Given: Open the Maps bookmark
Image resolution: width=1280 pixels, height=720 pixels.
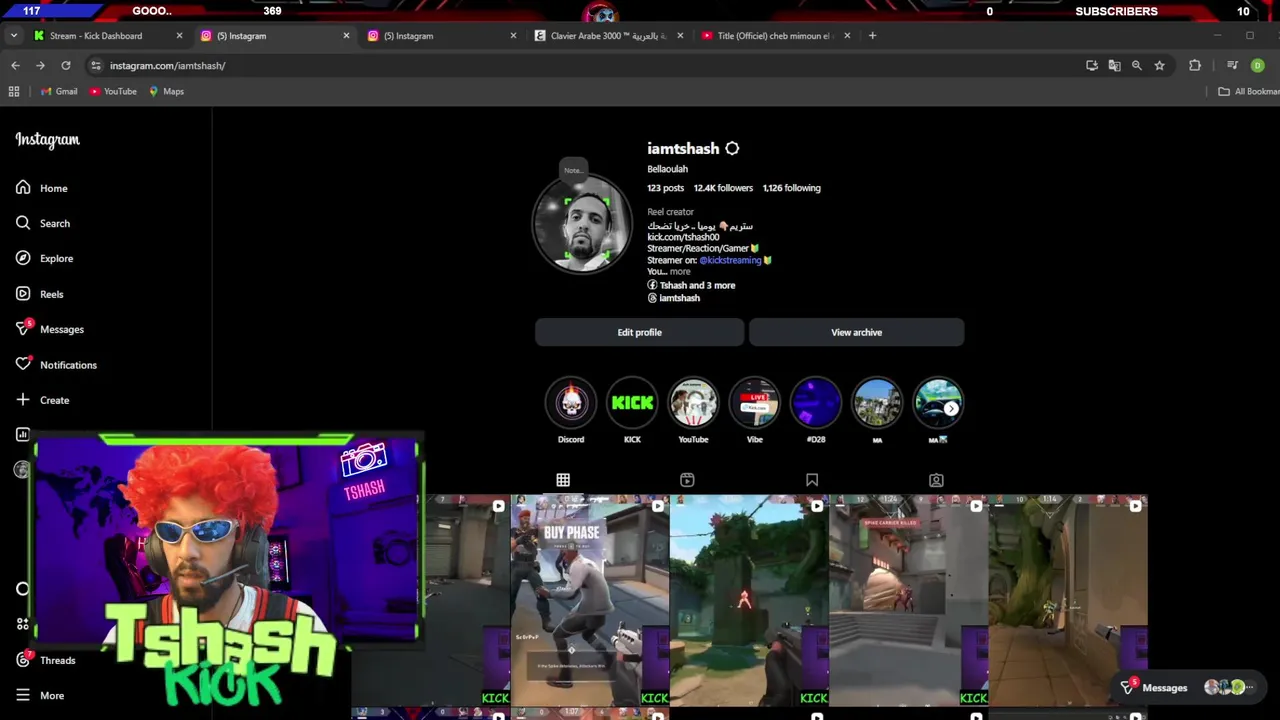Looking at the screenshot, I should [166, 91].
